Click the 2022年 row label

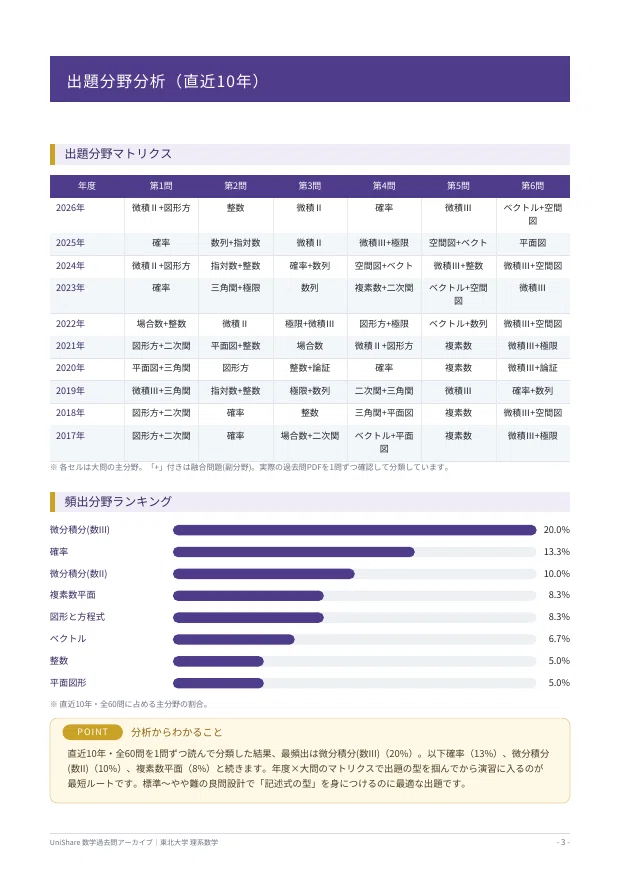pos(70,323)
